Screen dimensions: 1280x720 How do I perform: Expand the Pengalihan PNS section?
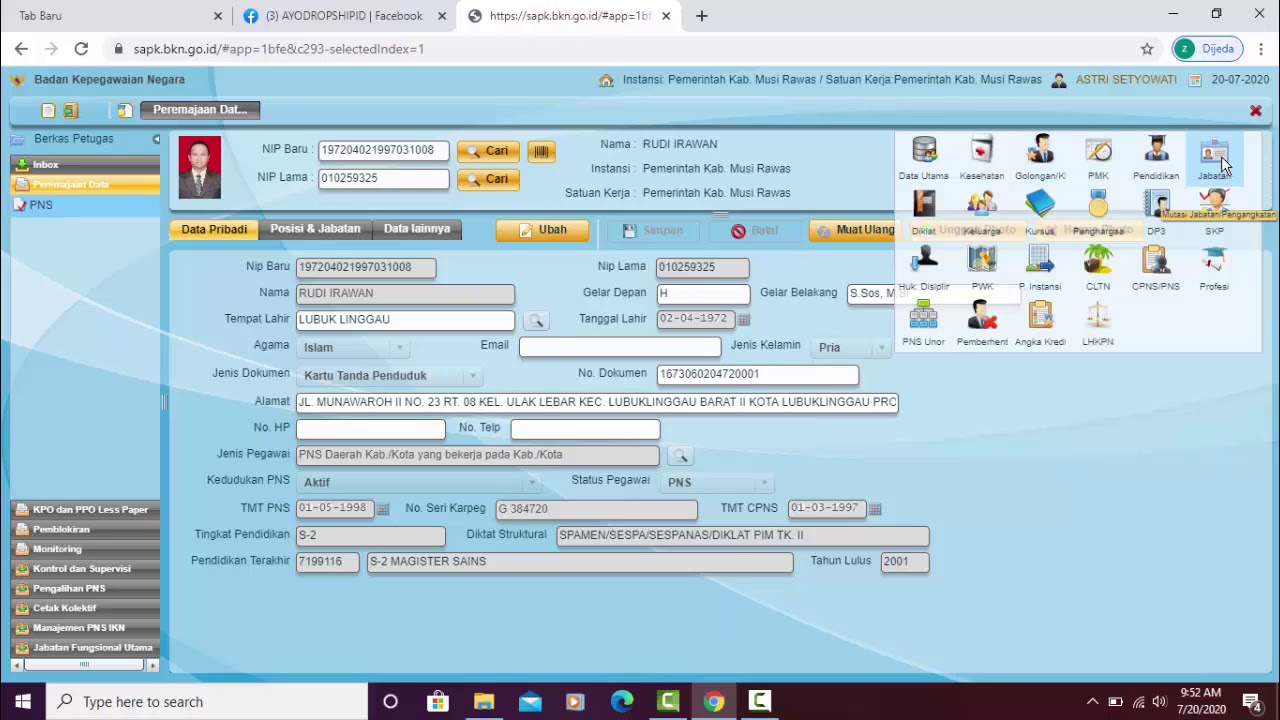pos(85,588)
